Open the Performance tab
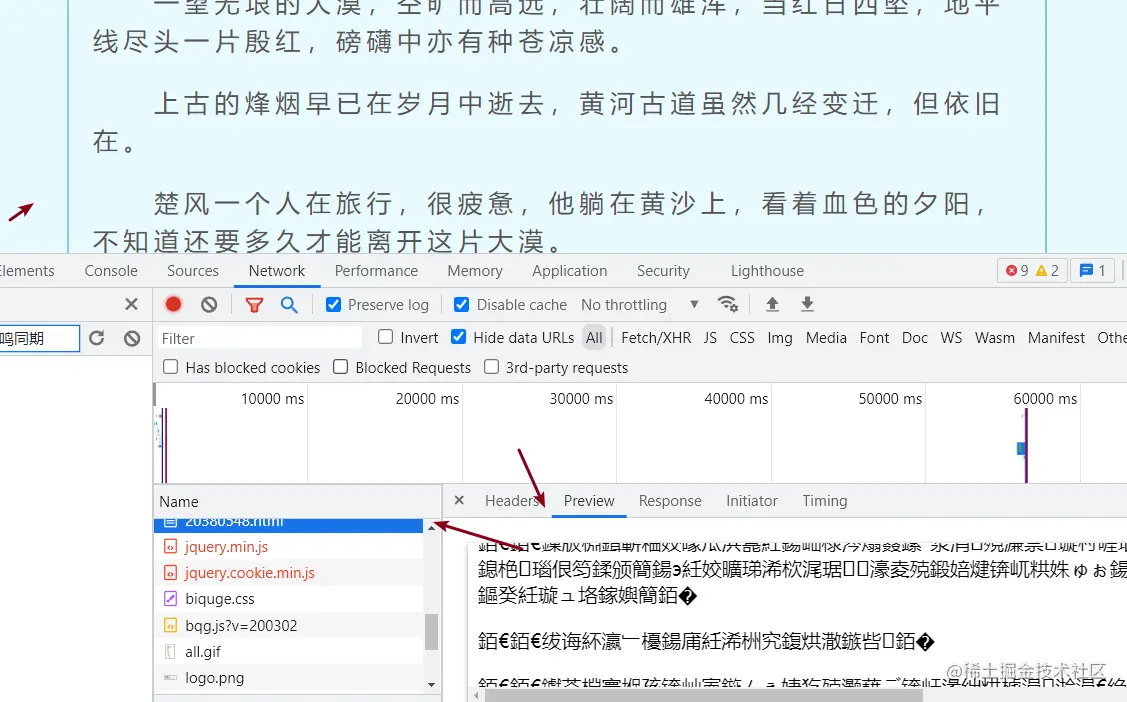This screenshot has width=1127, height=702. tap(376, 271)
